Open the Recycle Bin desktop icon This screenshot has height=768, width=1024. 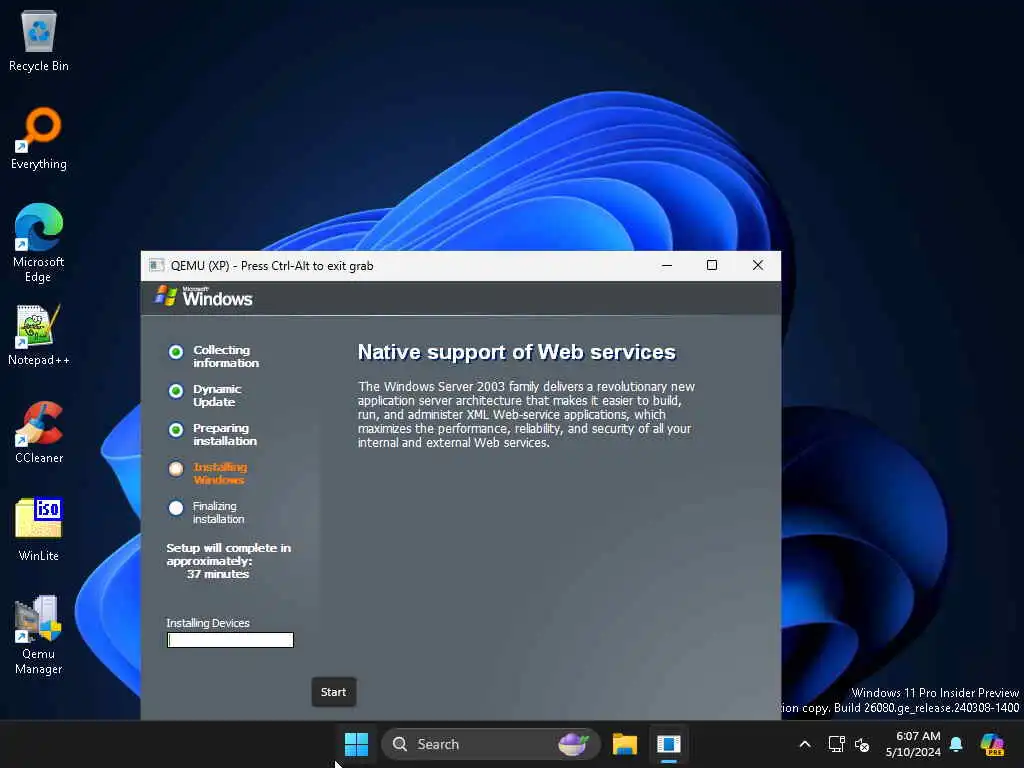[39, 40]
